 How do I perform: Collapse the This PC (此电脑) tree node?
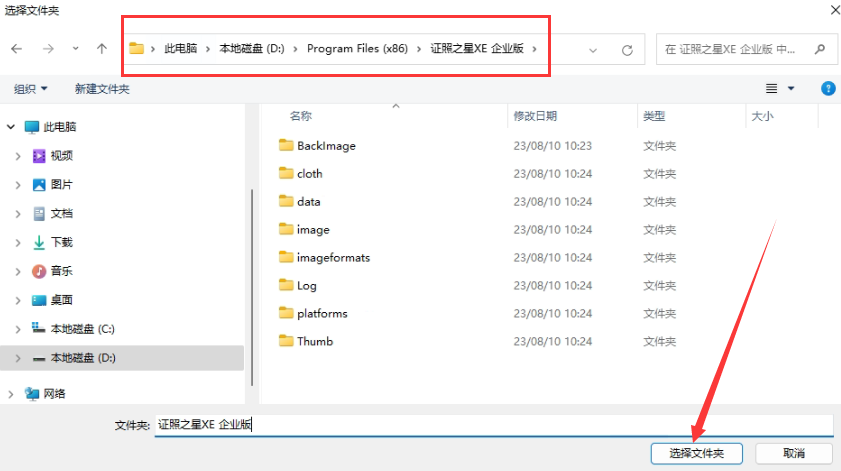point(11,127)
